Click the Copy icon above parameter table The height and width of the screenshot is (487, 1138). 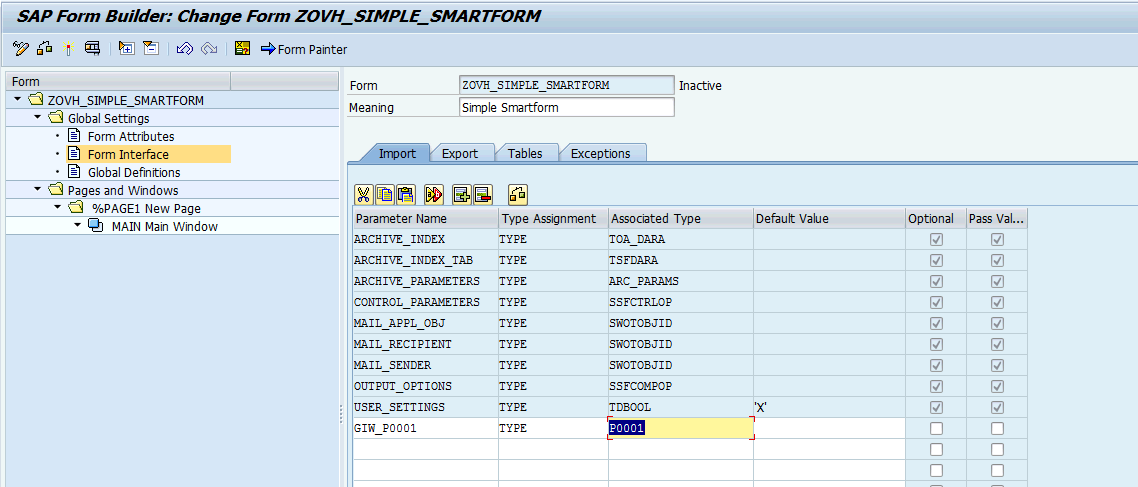point(385,195)
